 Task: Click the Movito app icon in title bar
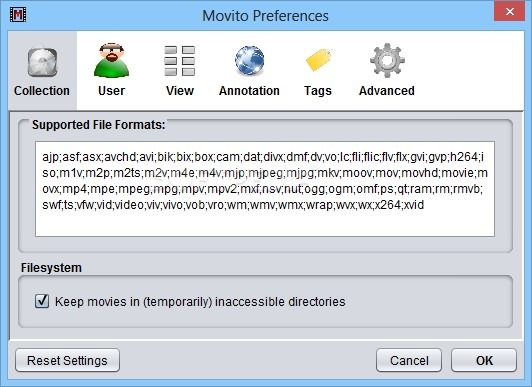(x=18, y=15)
